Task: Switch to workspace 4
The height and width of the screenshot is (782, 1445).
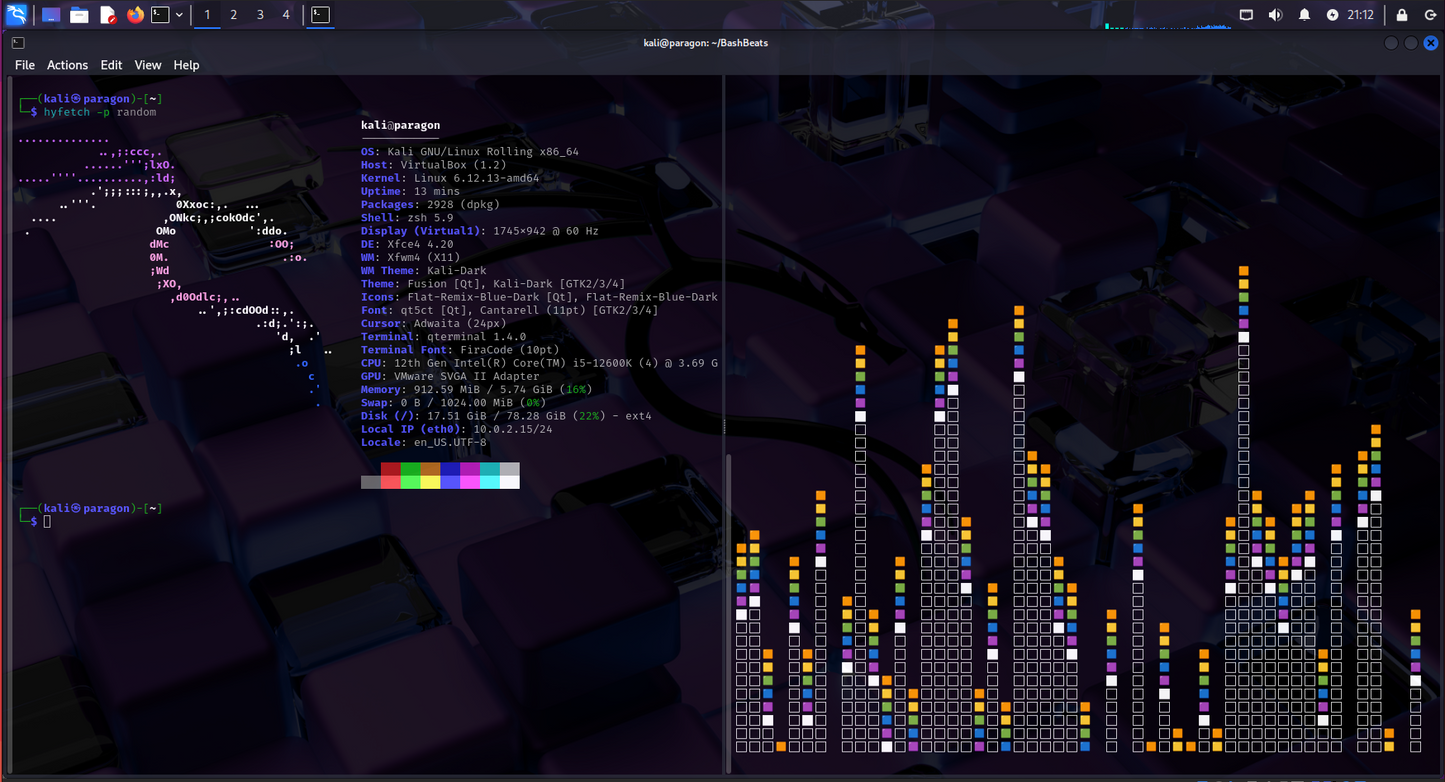Action: pos(286,15)
